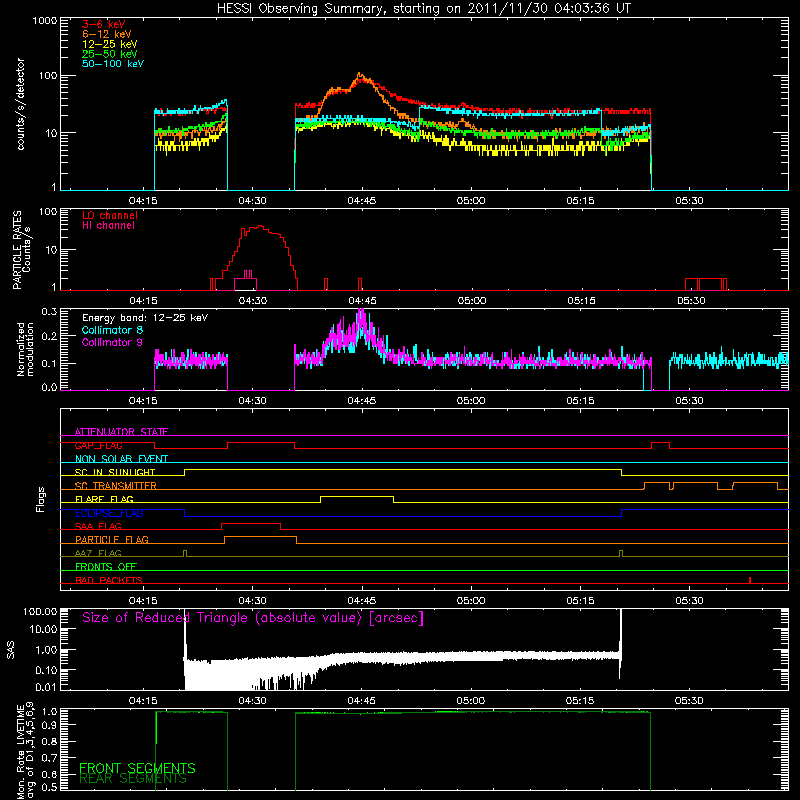Click the FRONTS_OFF flag label
Image resolution: width=800 pixels, height=800 pixels.
click(106, 566)
